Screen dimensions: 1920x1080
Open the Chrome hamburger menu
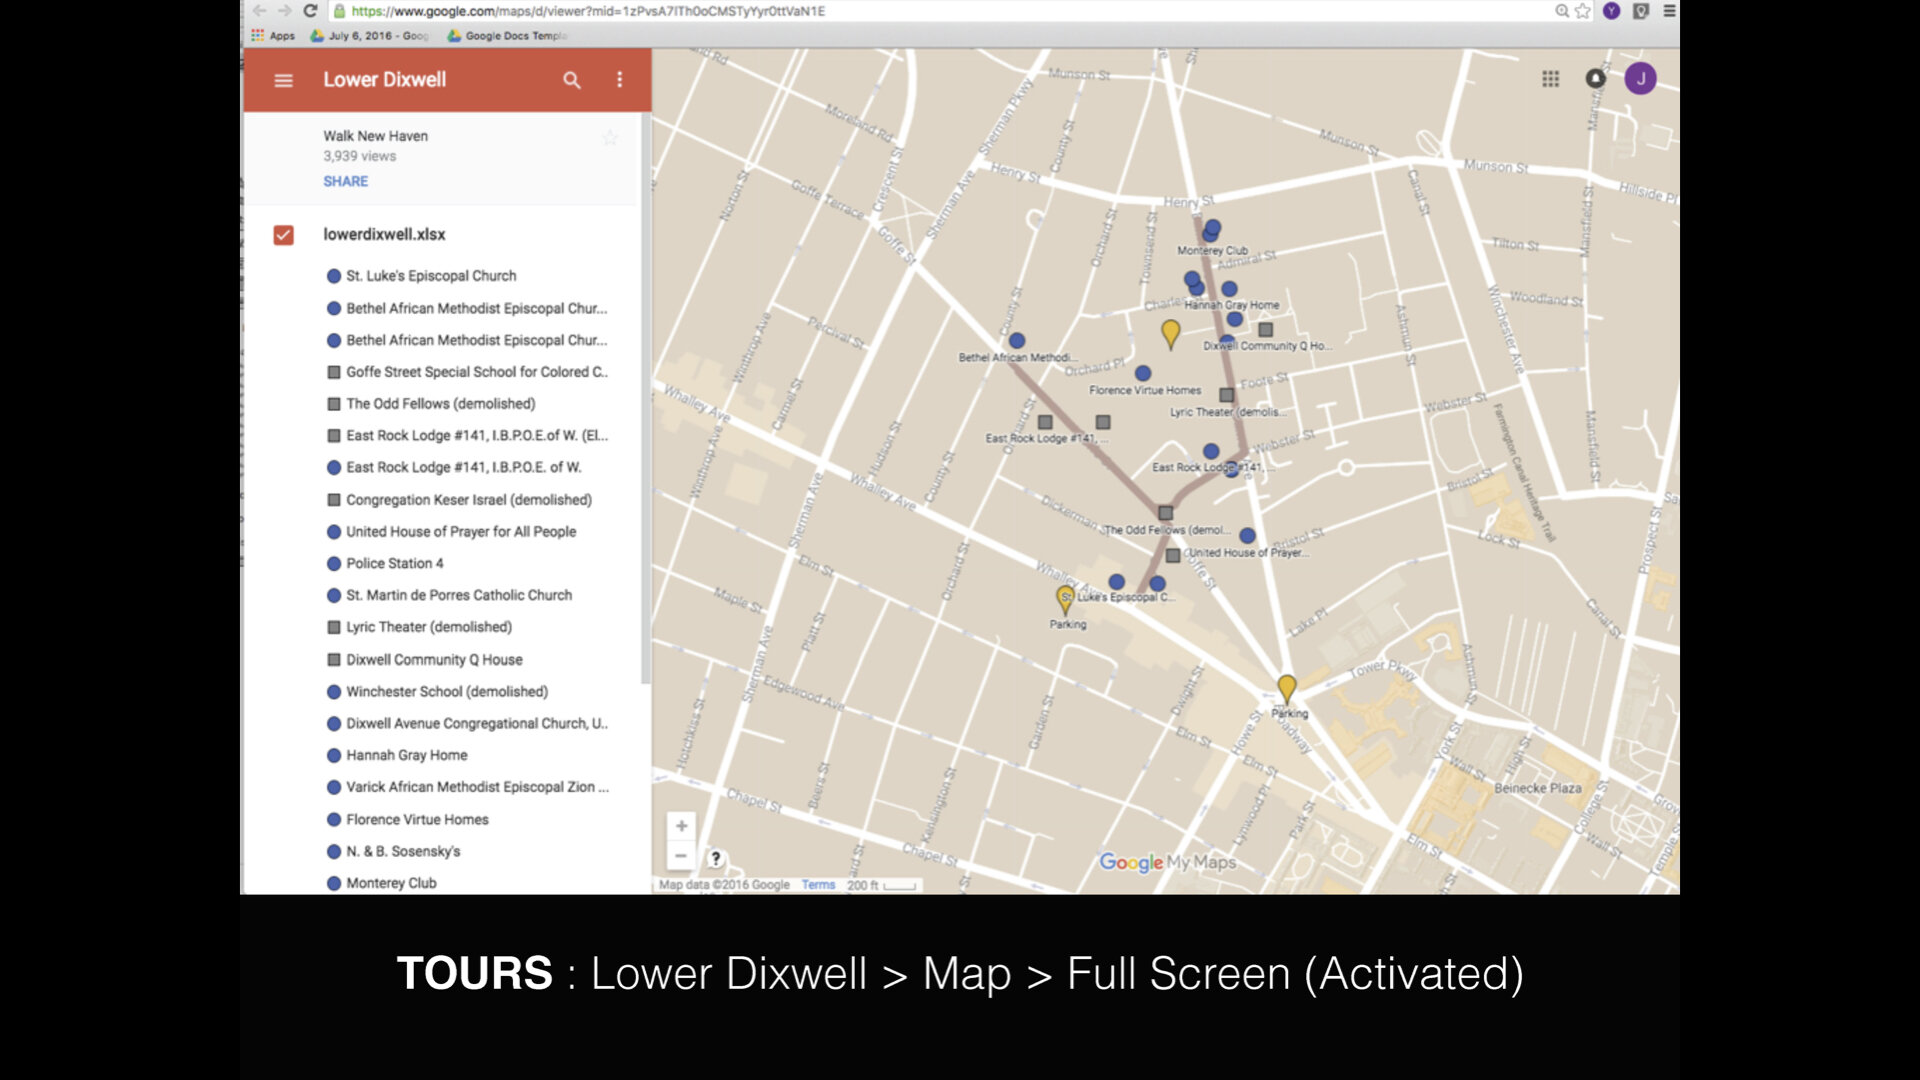[1669, 11]
